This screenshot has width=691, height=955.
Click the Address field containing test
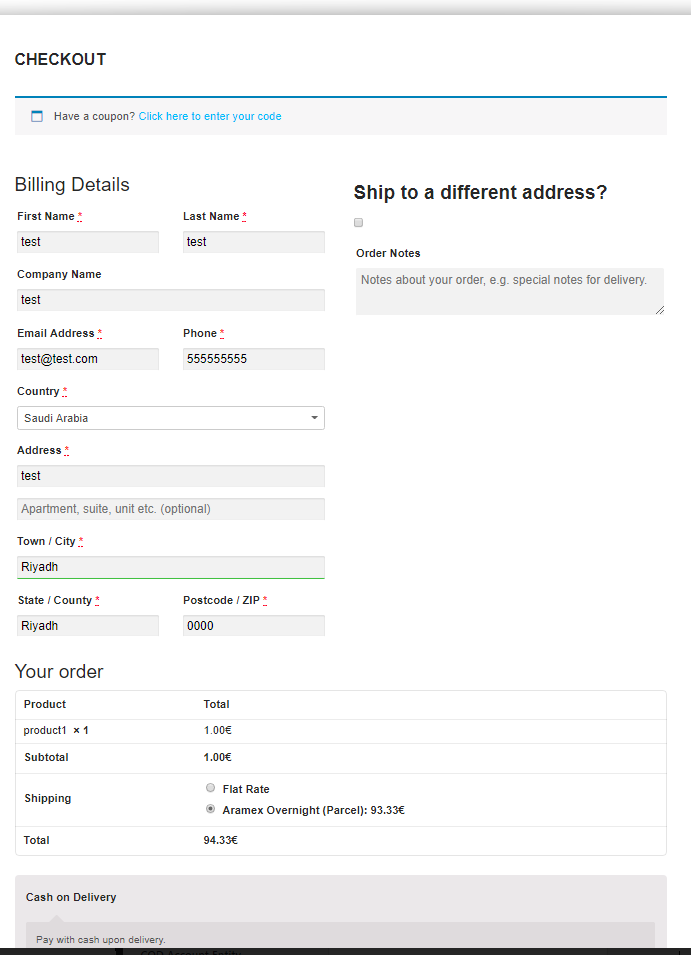[x=170, y=476]
